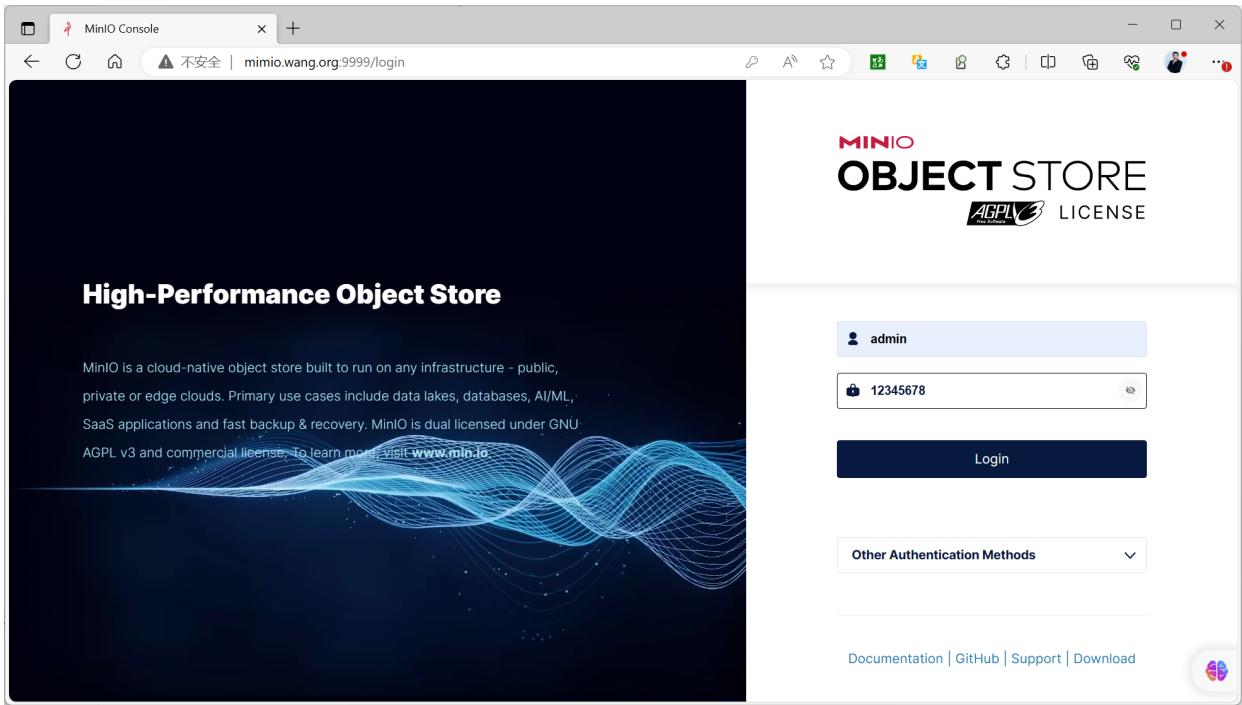Click the High-Performance Object Store heading
This screenshot has width=1242, height=705.
291,294
